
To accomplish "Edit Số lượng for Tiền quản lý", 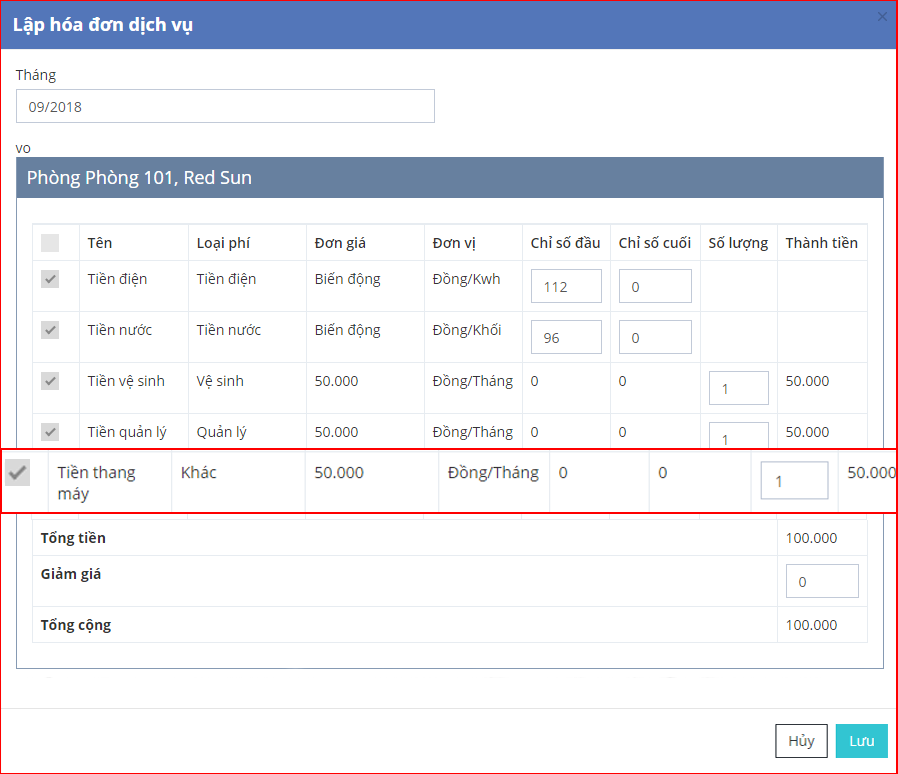I will [x=738, y=436].
